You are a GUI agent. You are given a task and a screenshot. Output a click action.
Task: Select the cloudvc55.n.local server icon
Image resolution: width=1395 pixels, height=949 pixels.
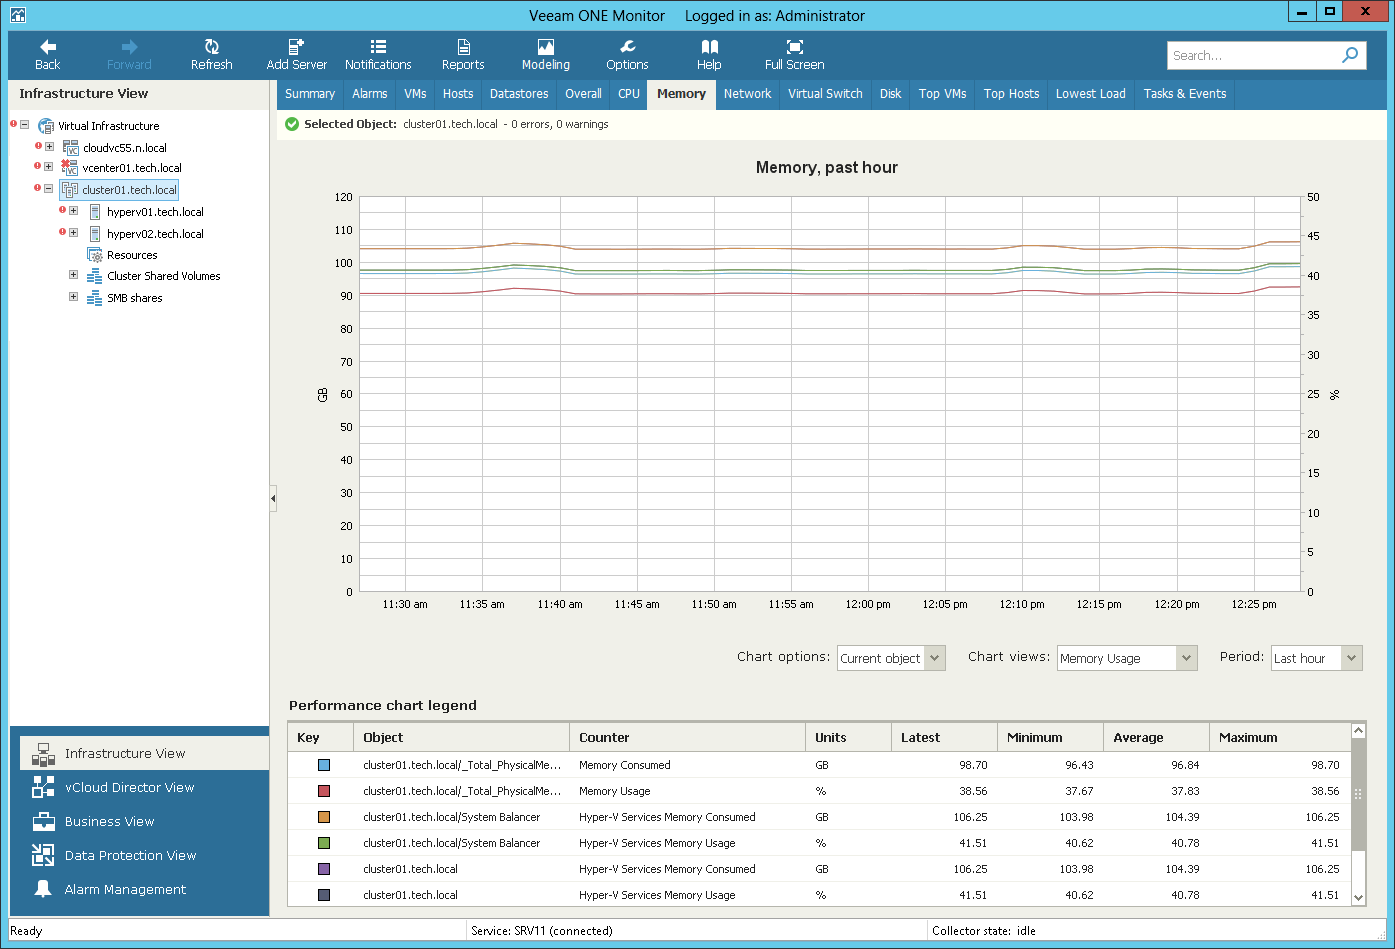[x=70, y=148]
